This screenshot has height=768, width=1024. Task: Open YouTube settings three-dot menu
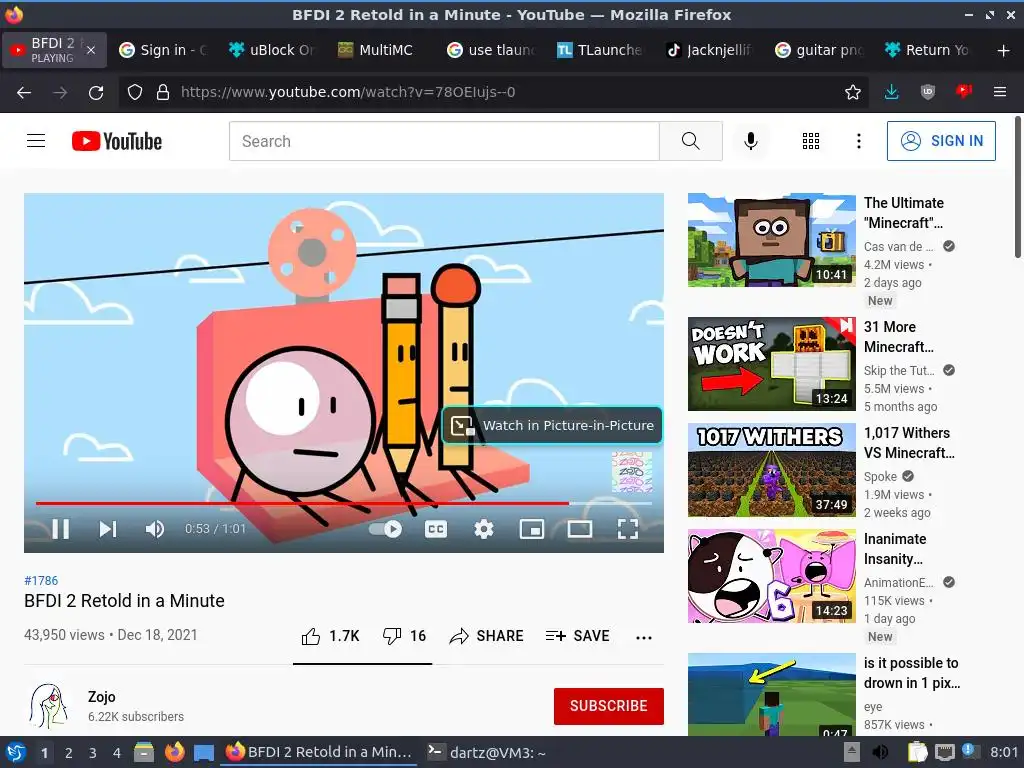(x=859, y=141)
